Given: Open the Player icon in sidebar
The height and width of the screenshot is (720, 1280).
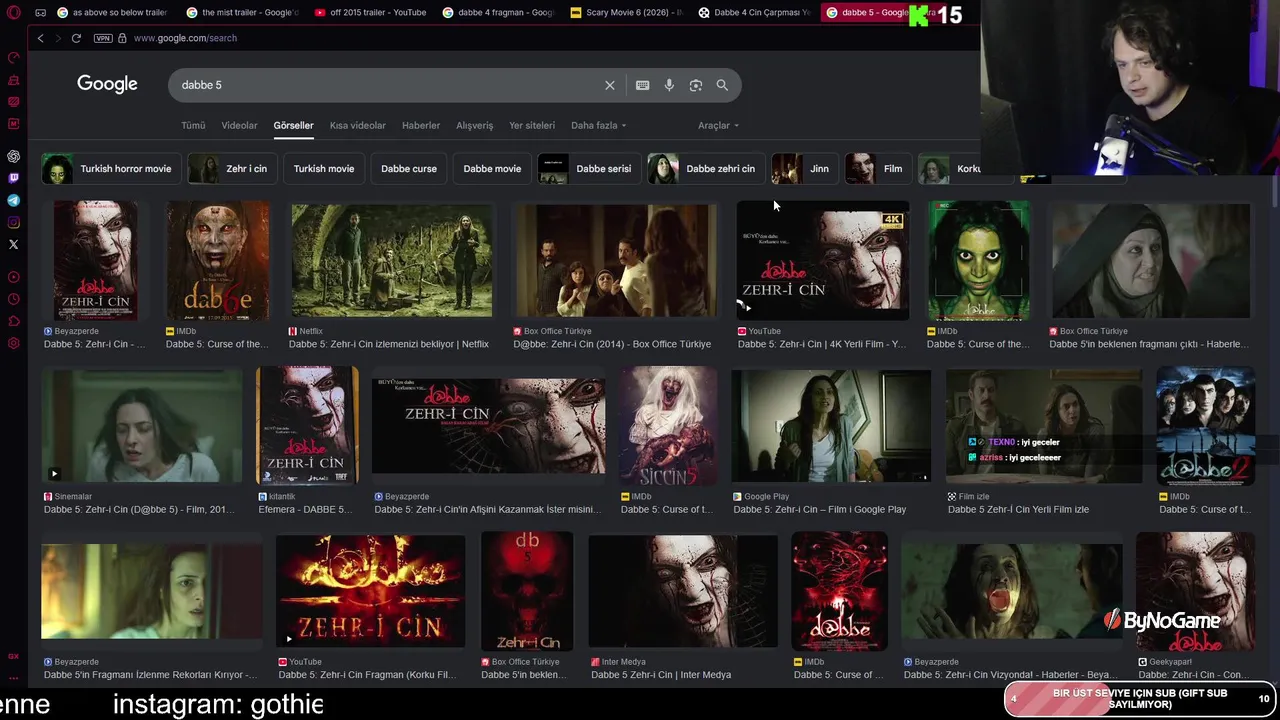Looking at the screenshot, I should (x=14, y=277).
